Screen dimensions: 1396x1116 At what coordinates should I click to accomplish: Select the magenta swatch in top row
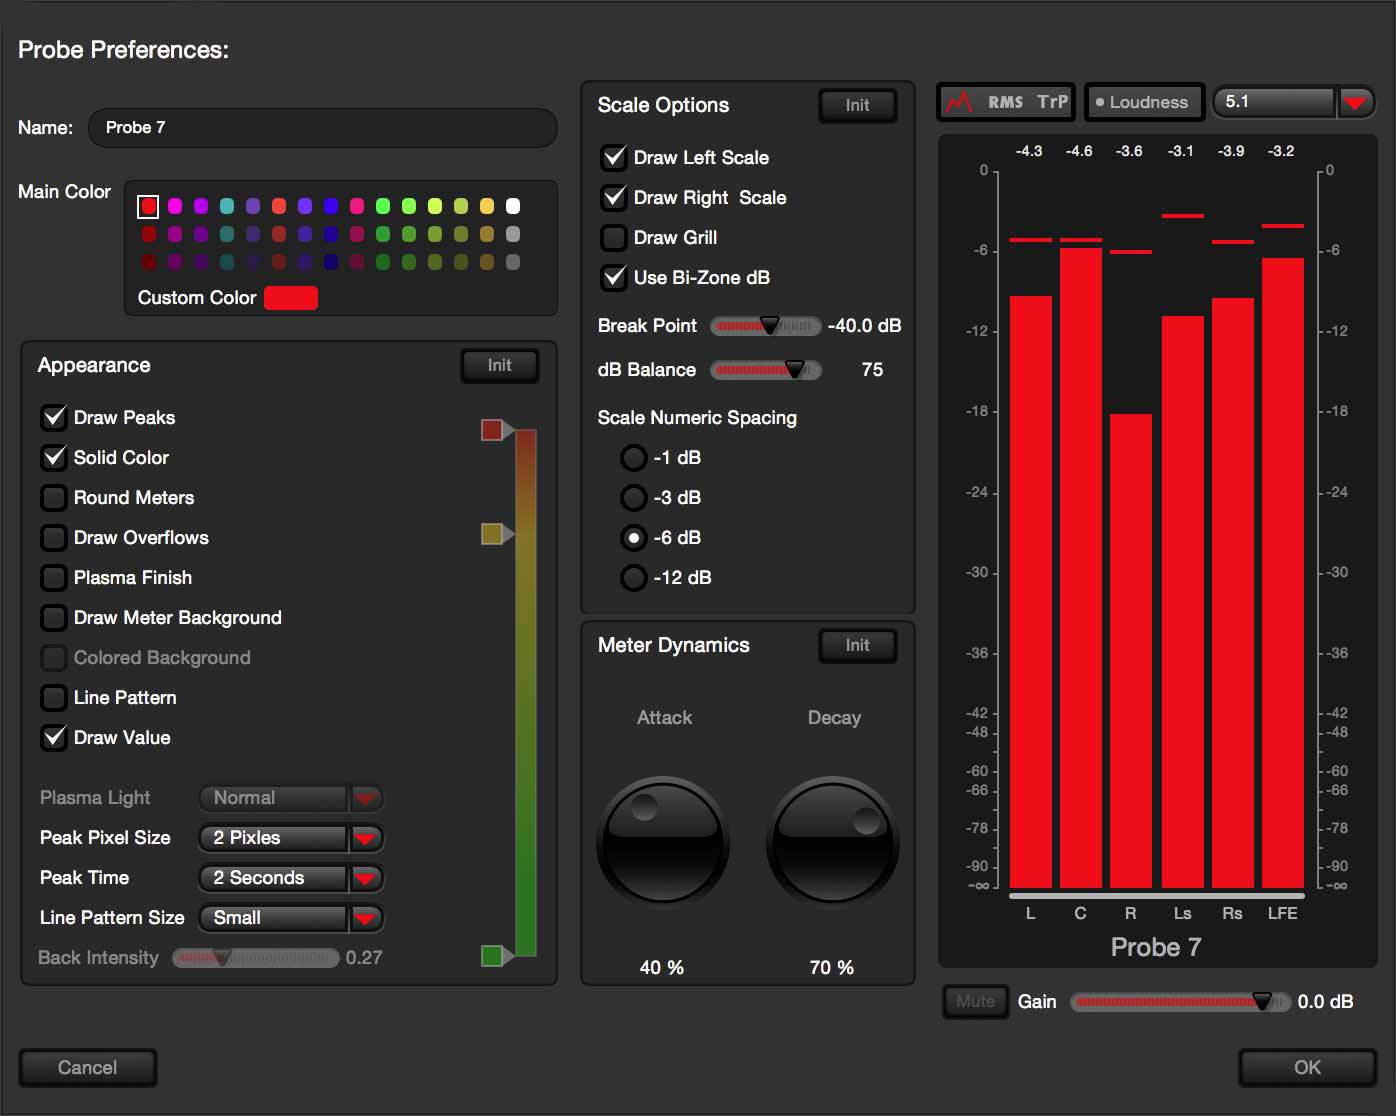pos(175,206)
